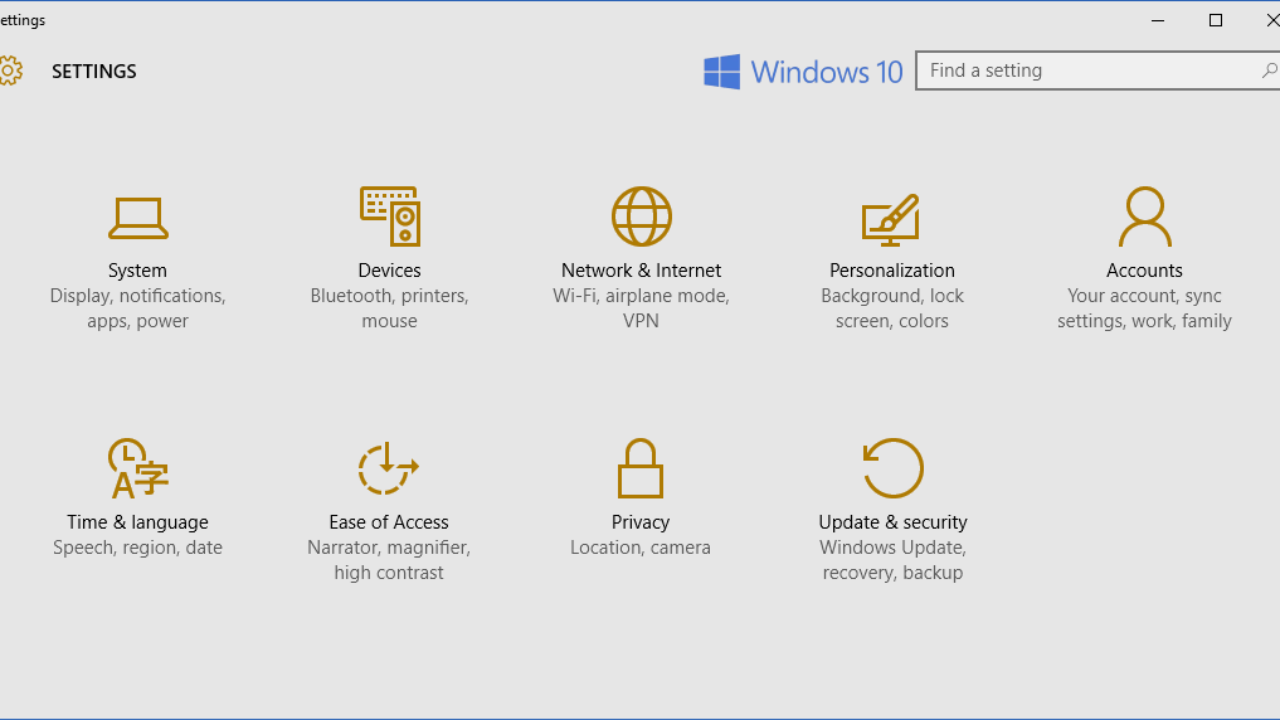The width and height of the screenshot is (1280, 720).
Task: Select the Privacy padlock icon
Action: coord(640,468)
